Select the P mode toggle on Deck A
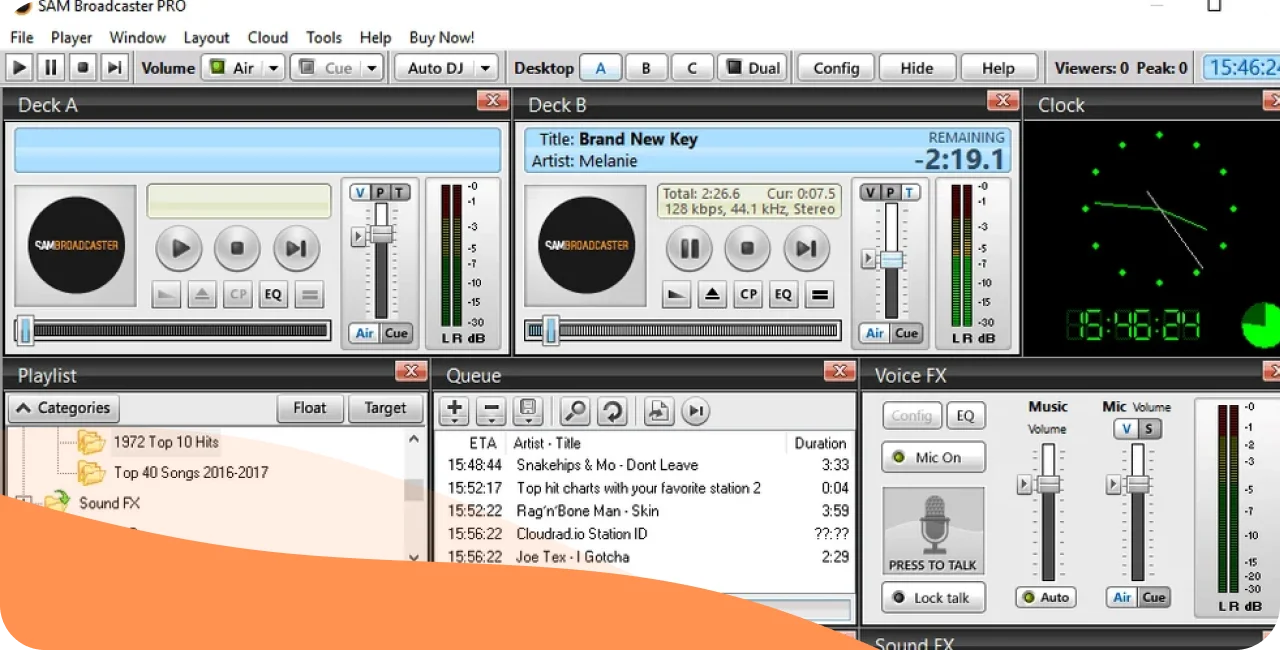The width and height of the screenshot is (1280, 650). coord(380,193)
